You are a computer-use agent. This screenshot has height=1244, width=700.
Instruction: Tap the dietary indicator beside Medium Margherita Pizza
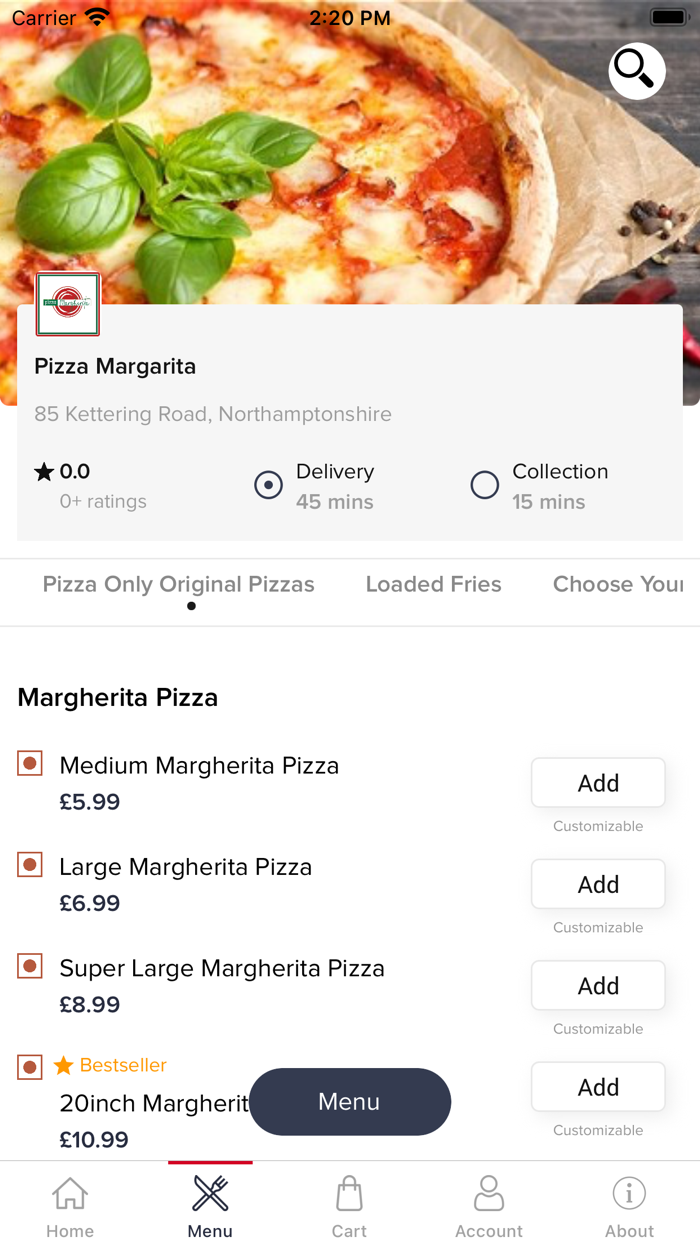tap(30, 762)
